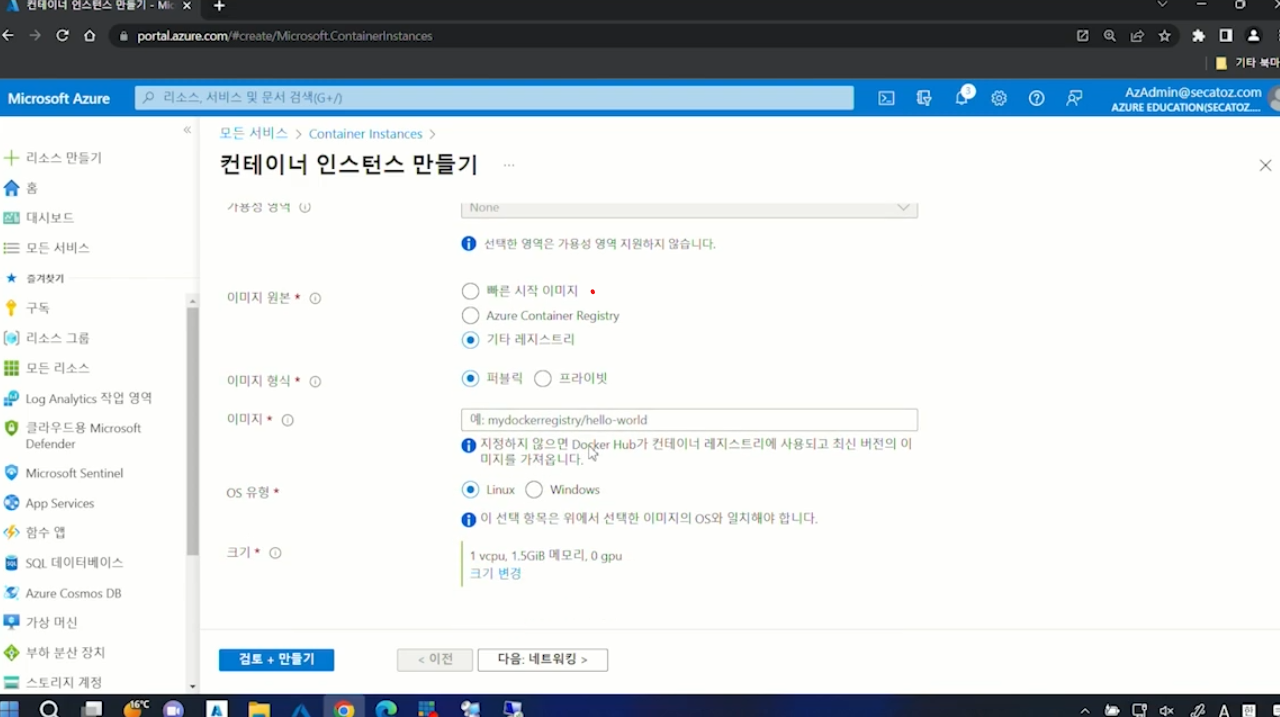This screenshot has height=717, width=1280.
Task: Click Microsoft Sentinel shield icon
Action: coord(12,473)
